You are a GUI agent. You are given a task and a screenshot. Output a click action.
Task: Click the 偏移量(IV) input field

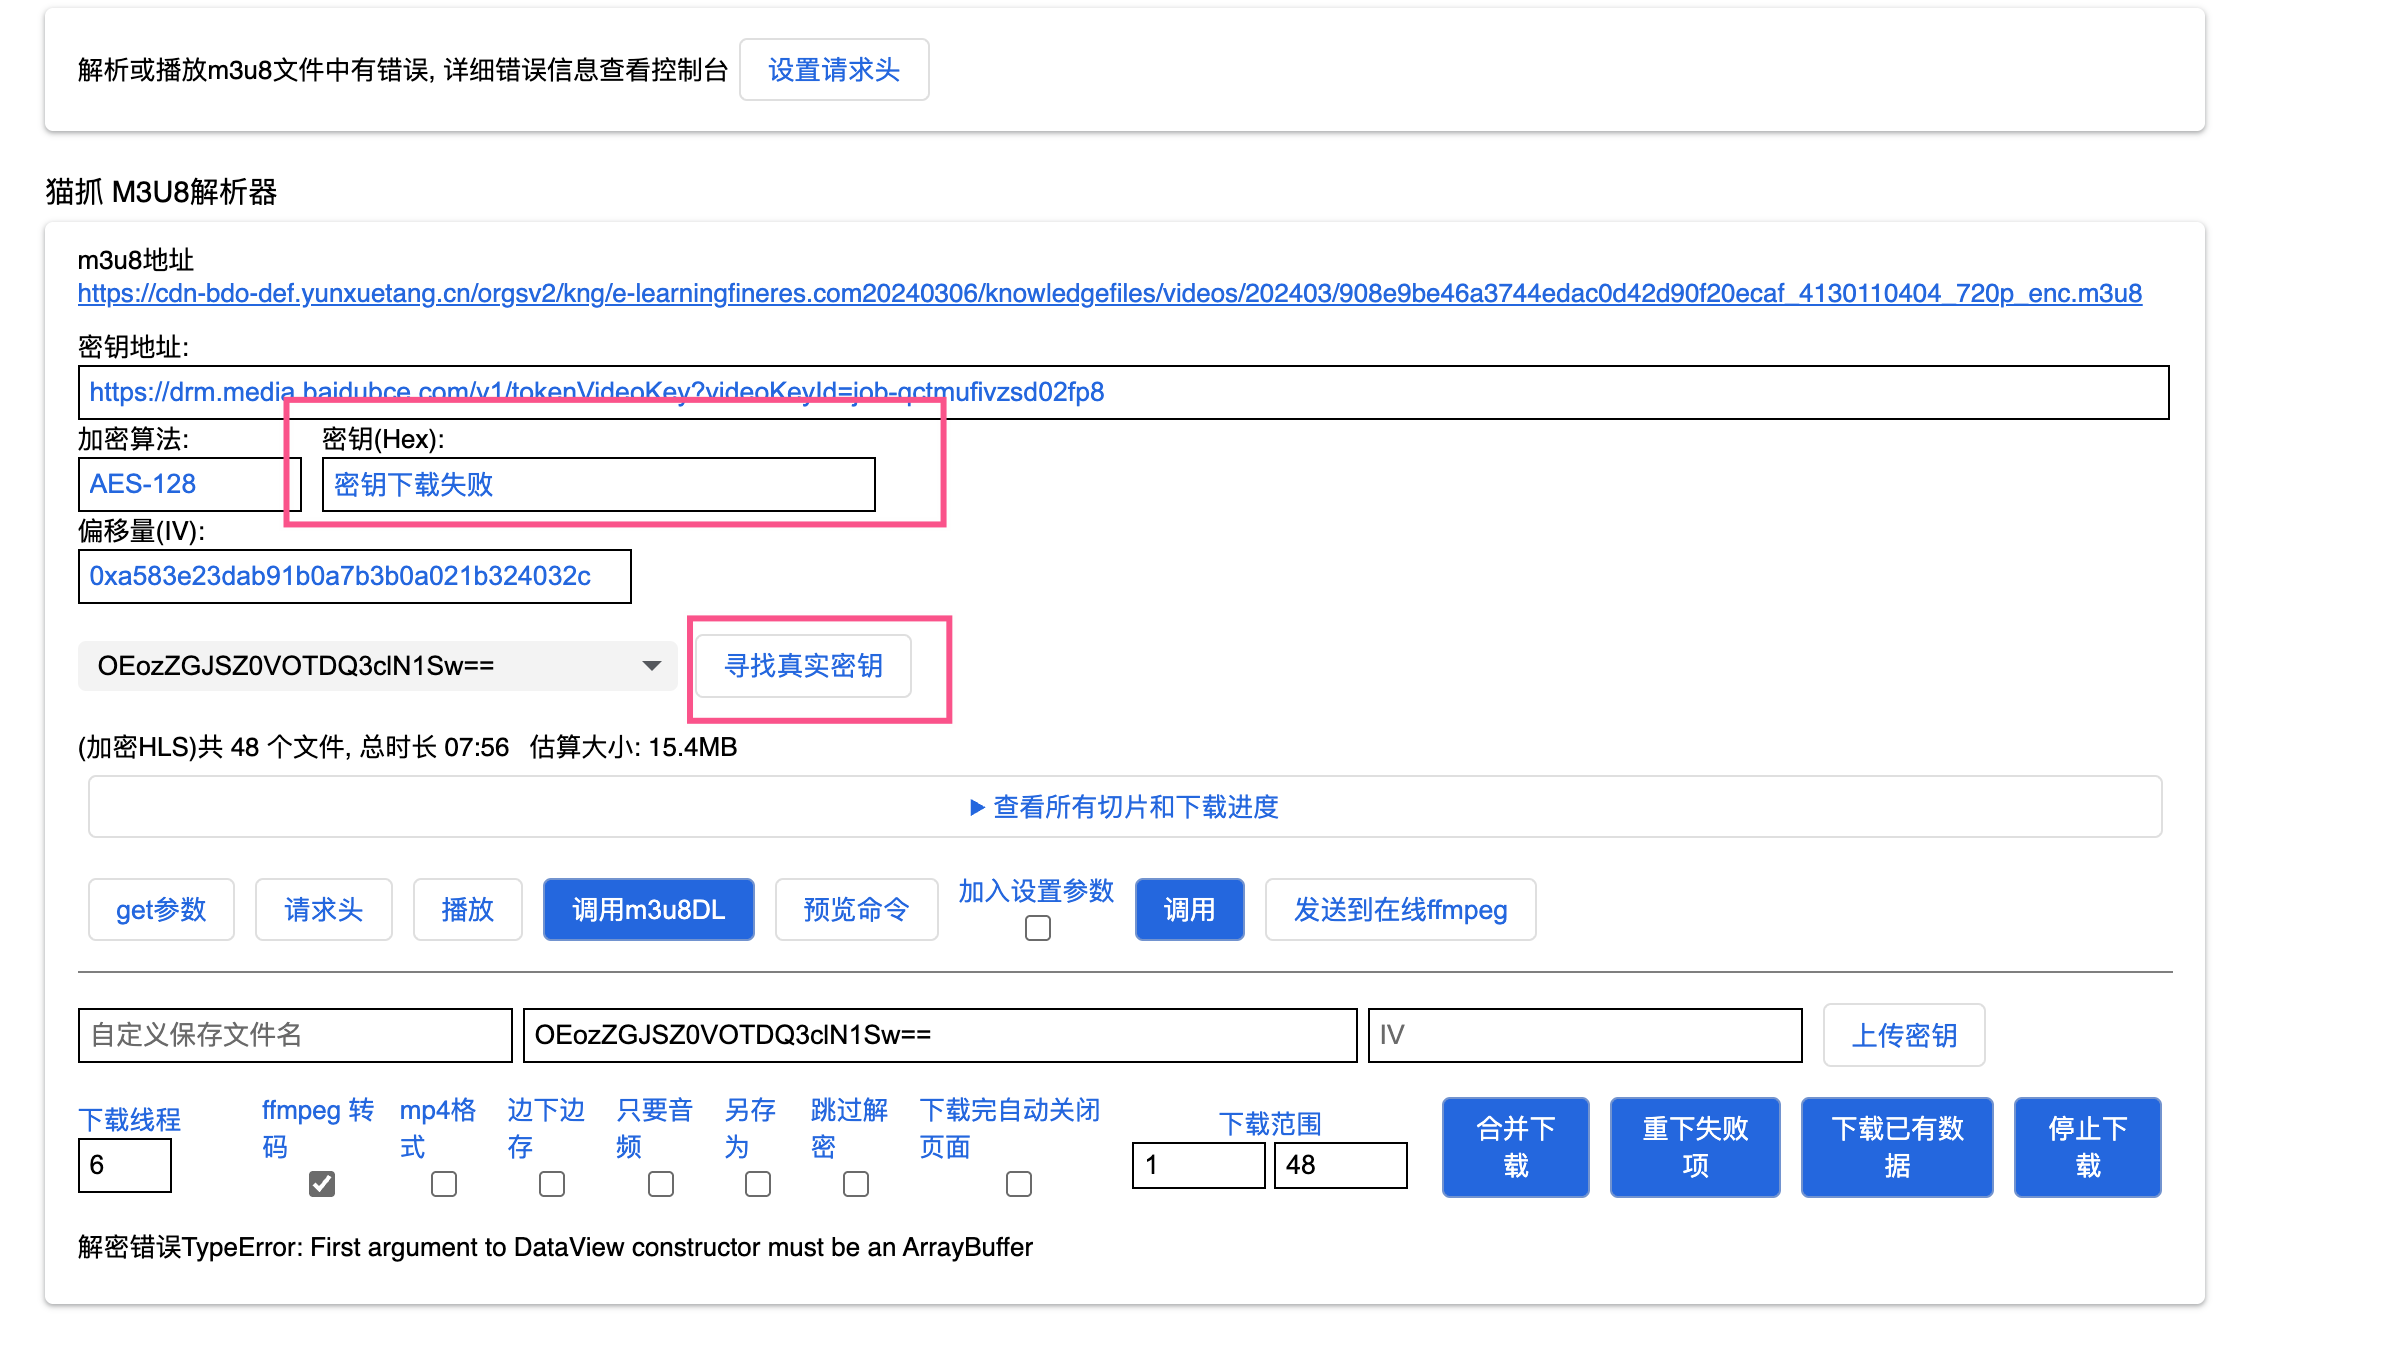coord(354,577)
